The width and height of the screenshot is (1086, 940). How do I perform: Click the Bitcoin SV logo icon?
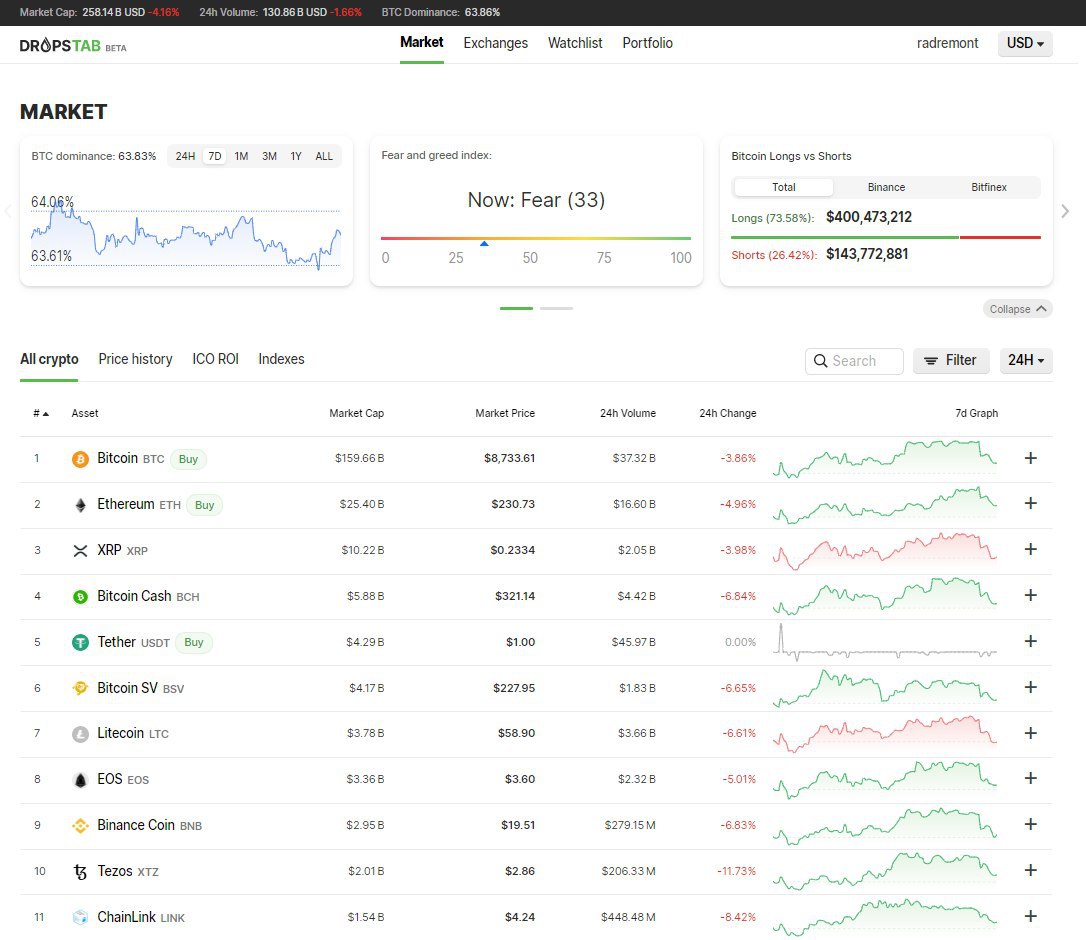(80, 689)
